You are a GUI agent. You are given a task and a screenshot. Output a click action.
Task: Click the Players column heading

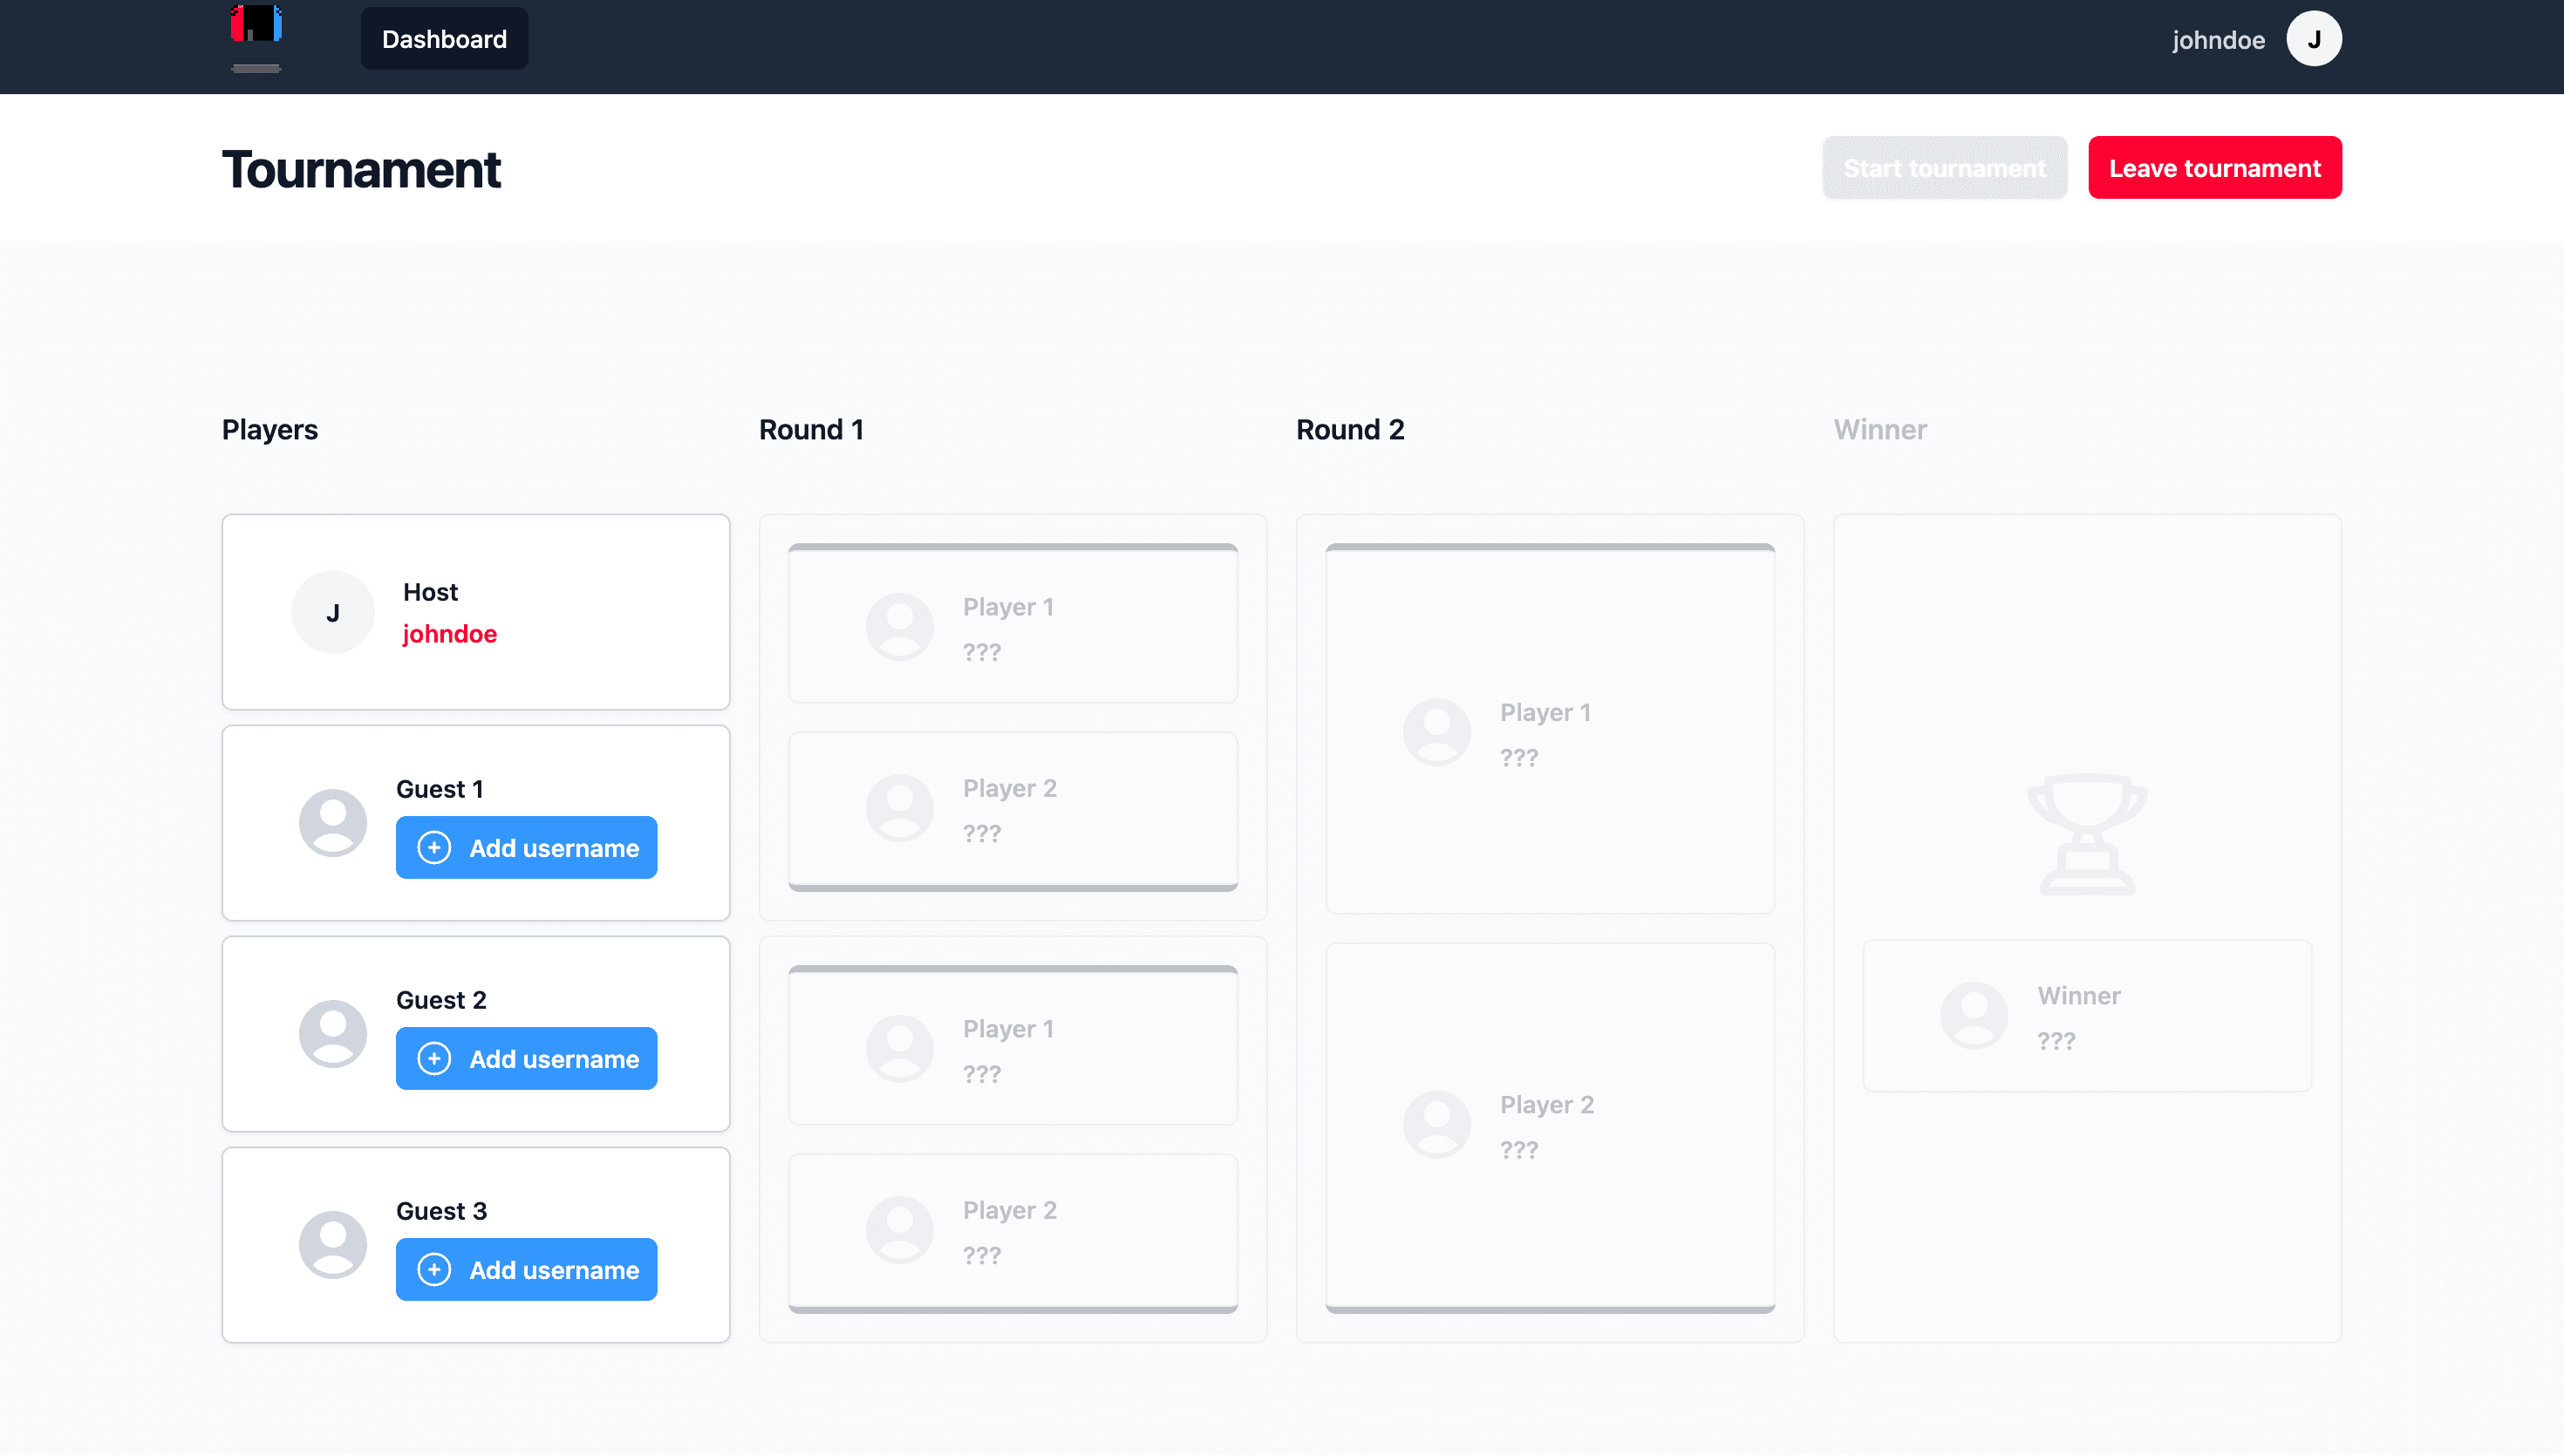(x=270, y=430)
